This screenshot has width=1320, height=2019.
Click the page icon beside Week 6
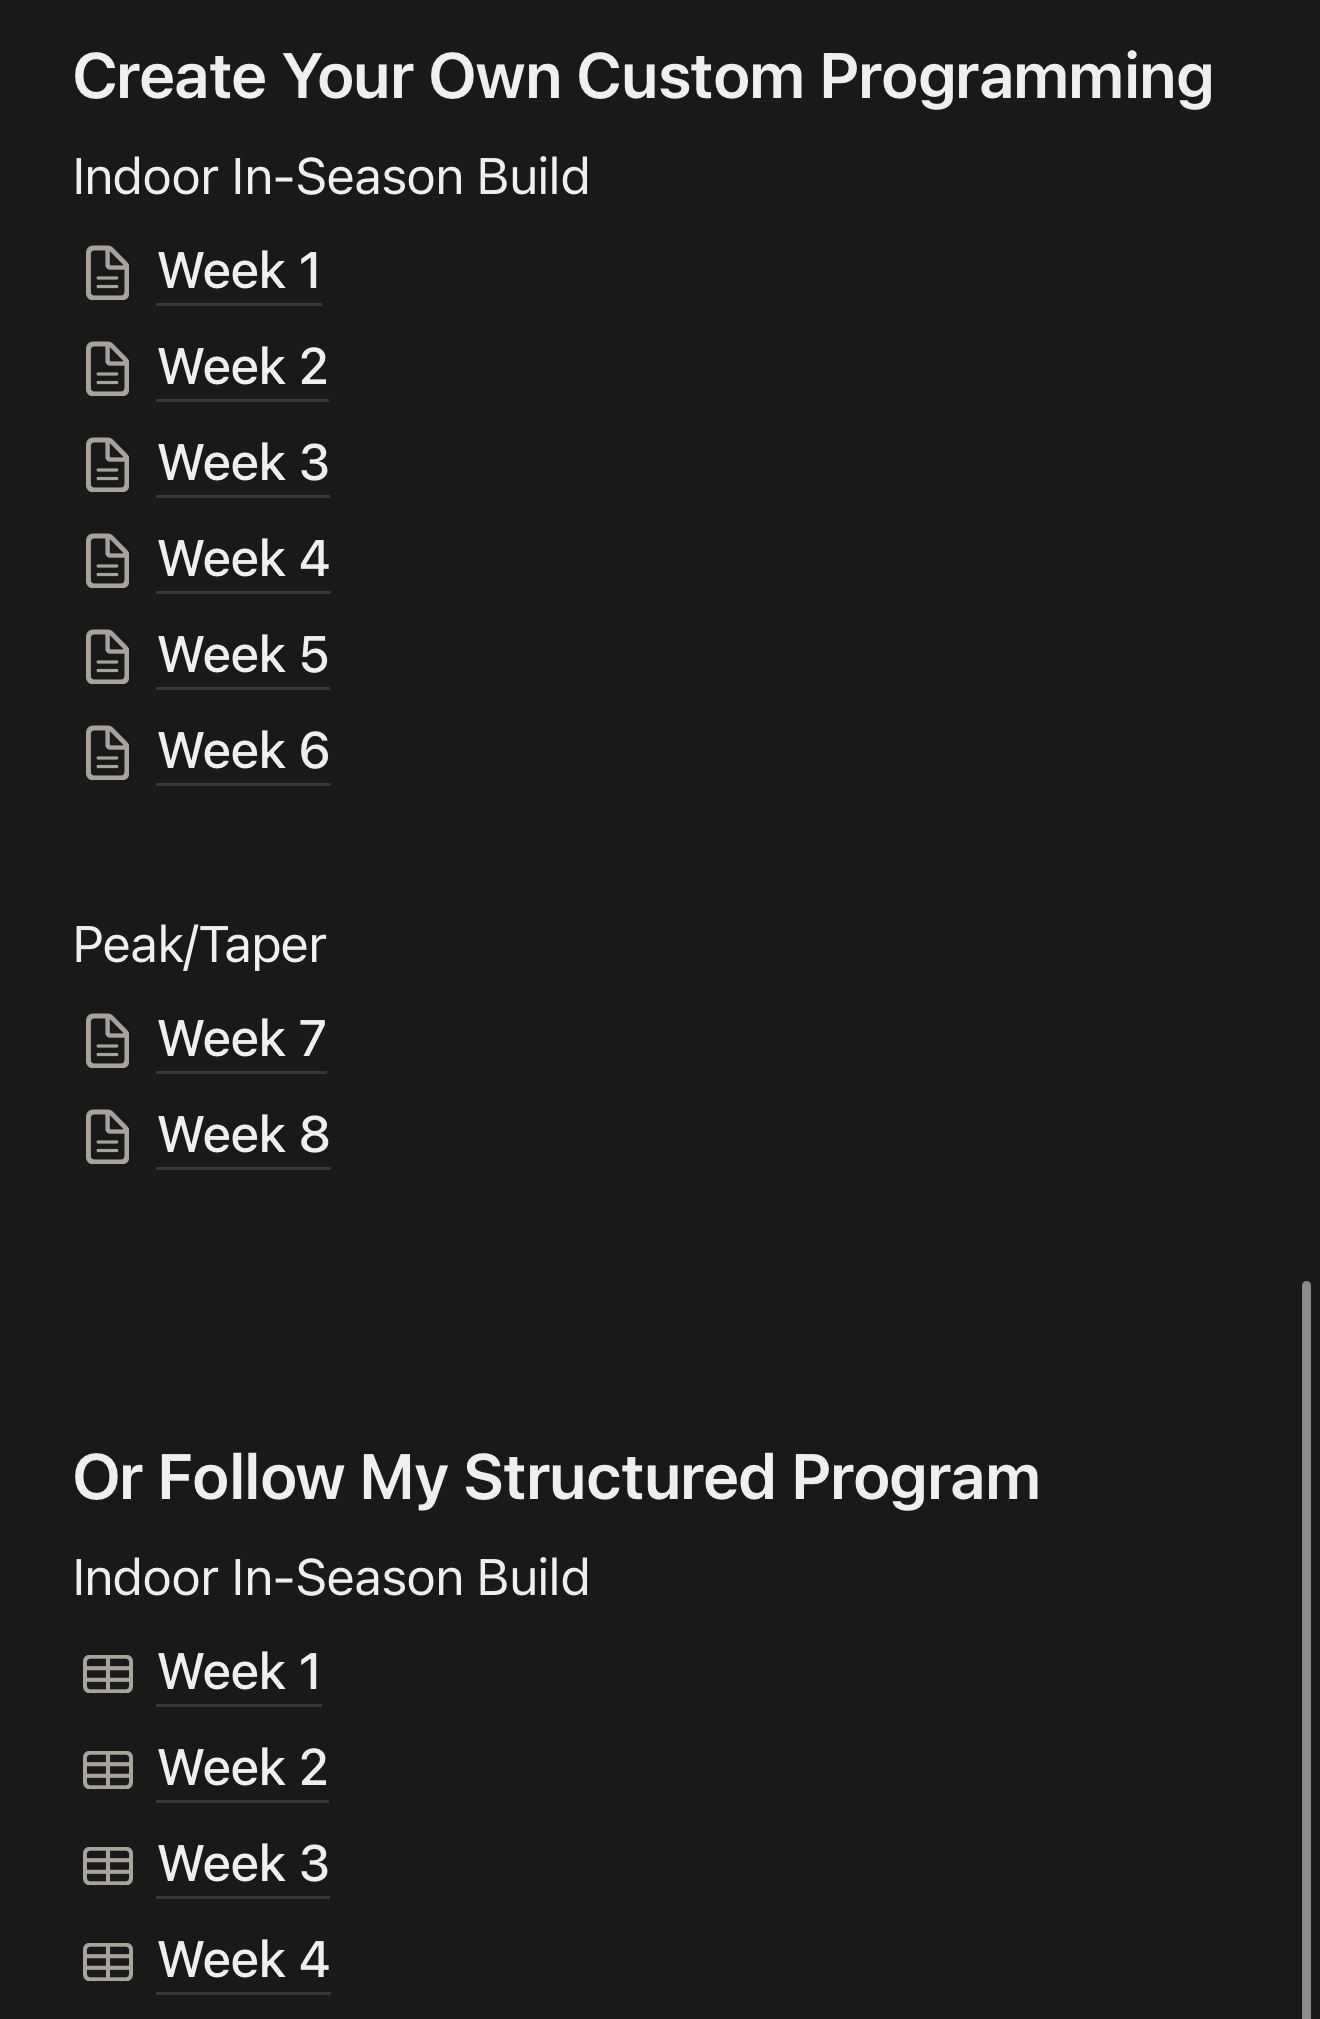(x=108, y=753)
